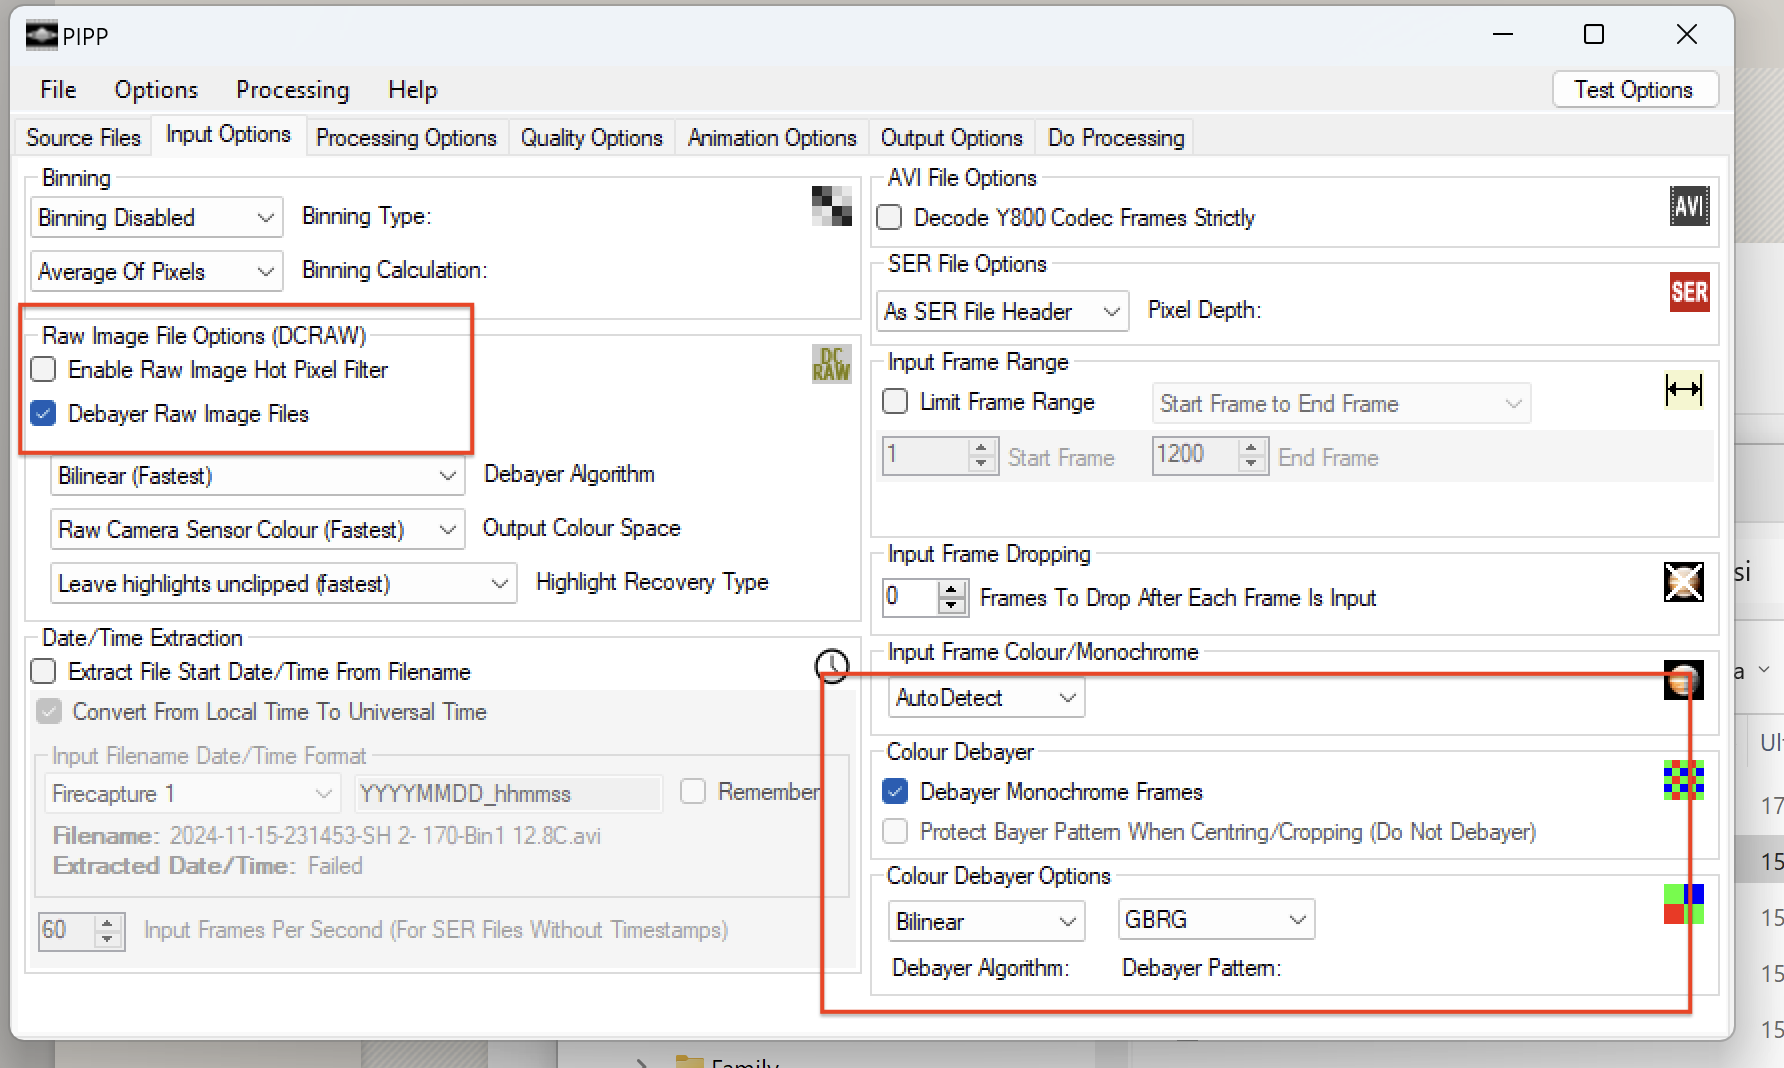Open the Average Of Pixels dropdown
This screenshot has height=1068, width=1784.
pyautogui.click(x=157, y=272)
